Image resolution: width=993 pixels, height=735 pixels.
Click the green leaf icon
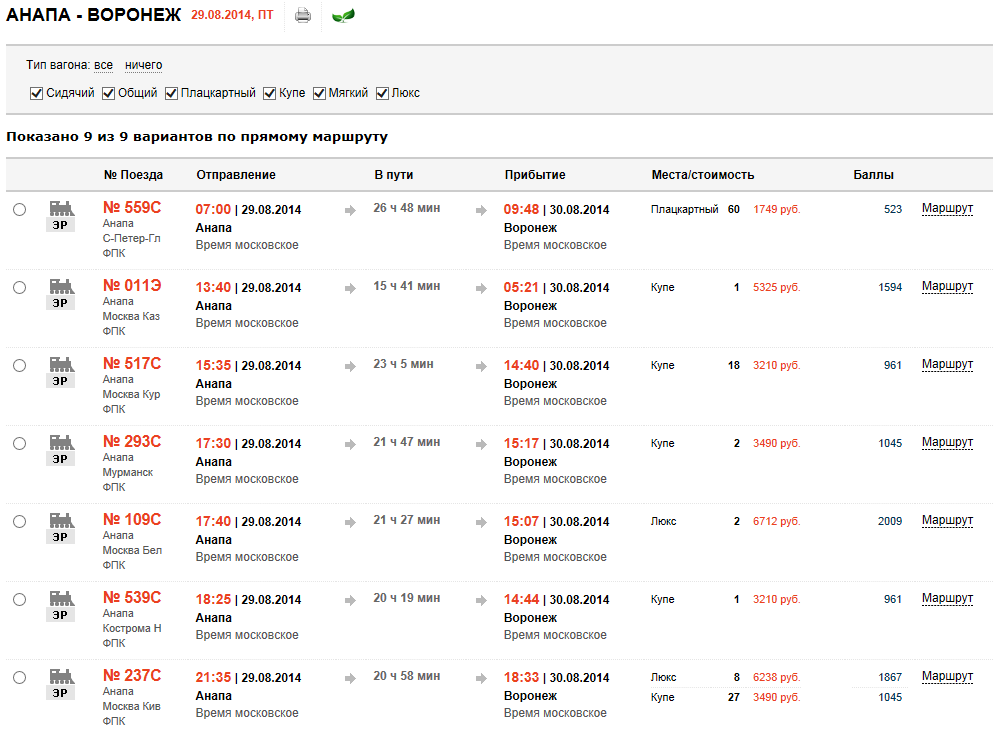(x=343, y=15)
